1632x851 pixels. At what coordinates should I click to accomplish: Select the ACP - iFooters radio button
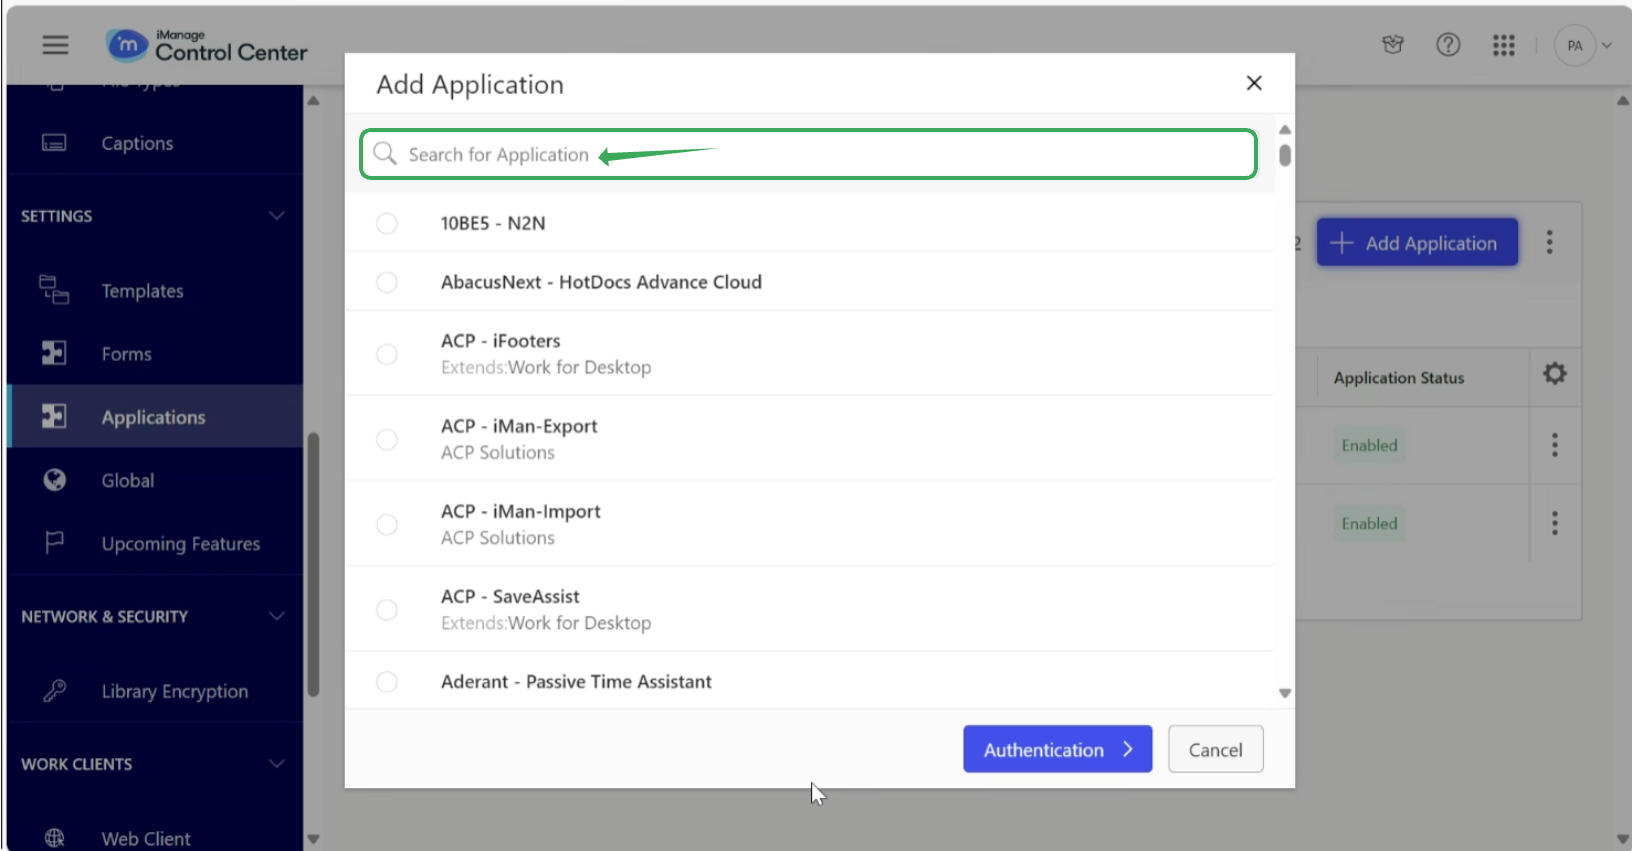coord(387,354)
